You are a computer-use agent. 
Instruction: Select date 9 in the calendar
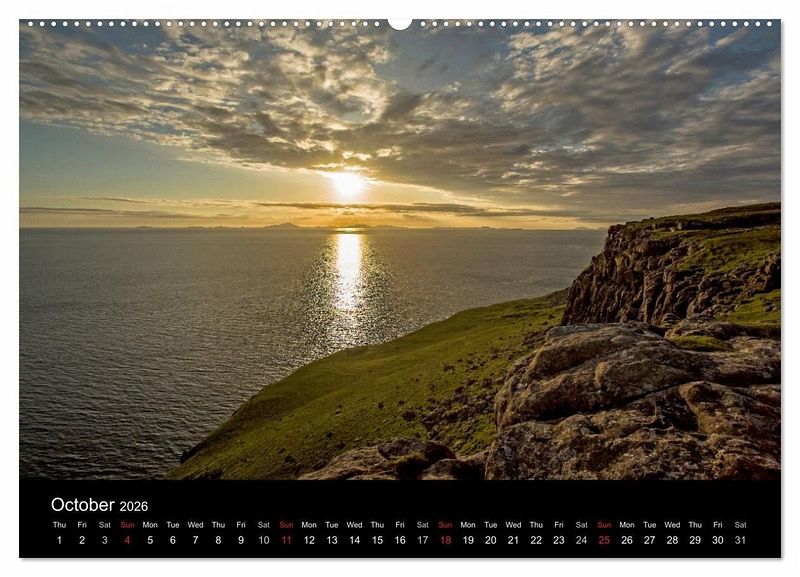241,540
